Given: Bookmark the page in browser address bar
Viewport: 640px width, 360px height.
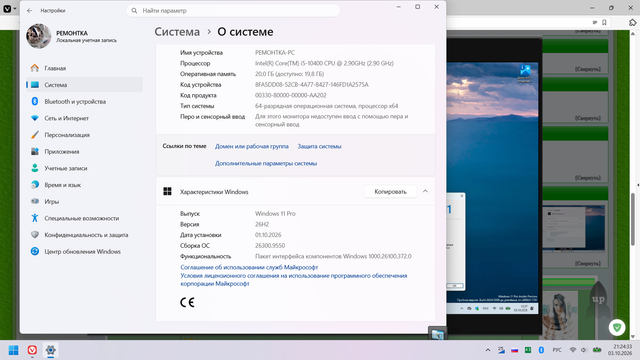Looking at the screenshot, I should [x=604, y=22].
